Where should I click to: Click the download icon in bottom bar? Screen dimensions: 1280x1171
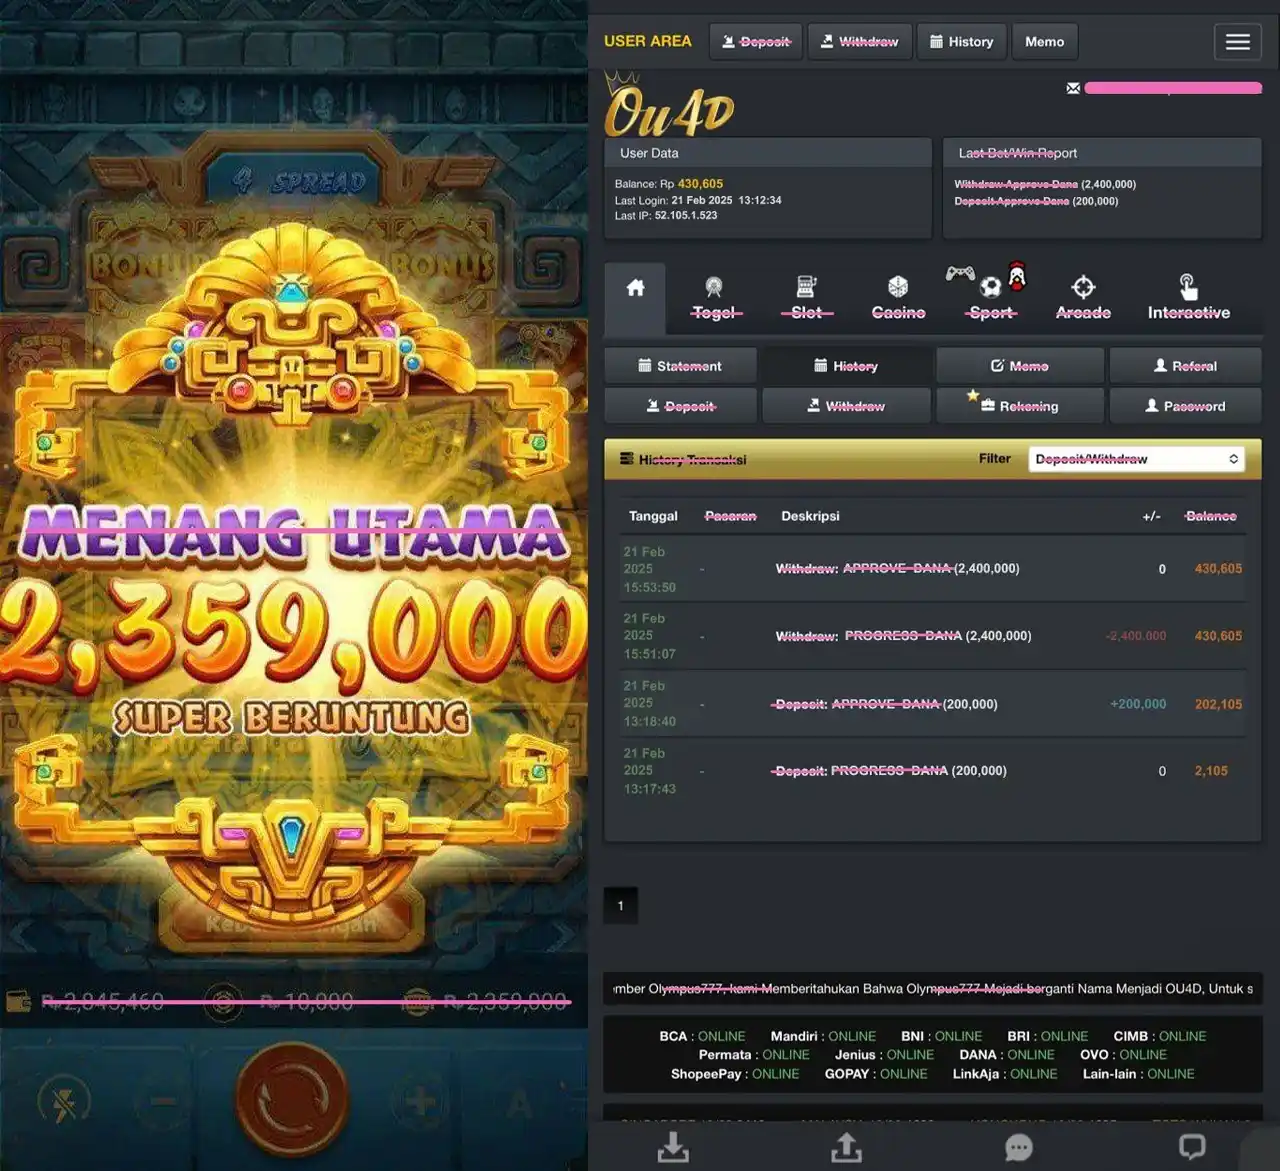pyautogui.click(x=673, y=1147)
